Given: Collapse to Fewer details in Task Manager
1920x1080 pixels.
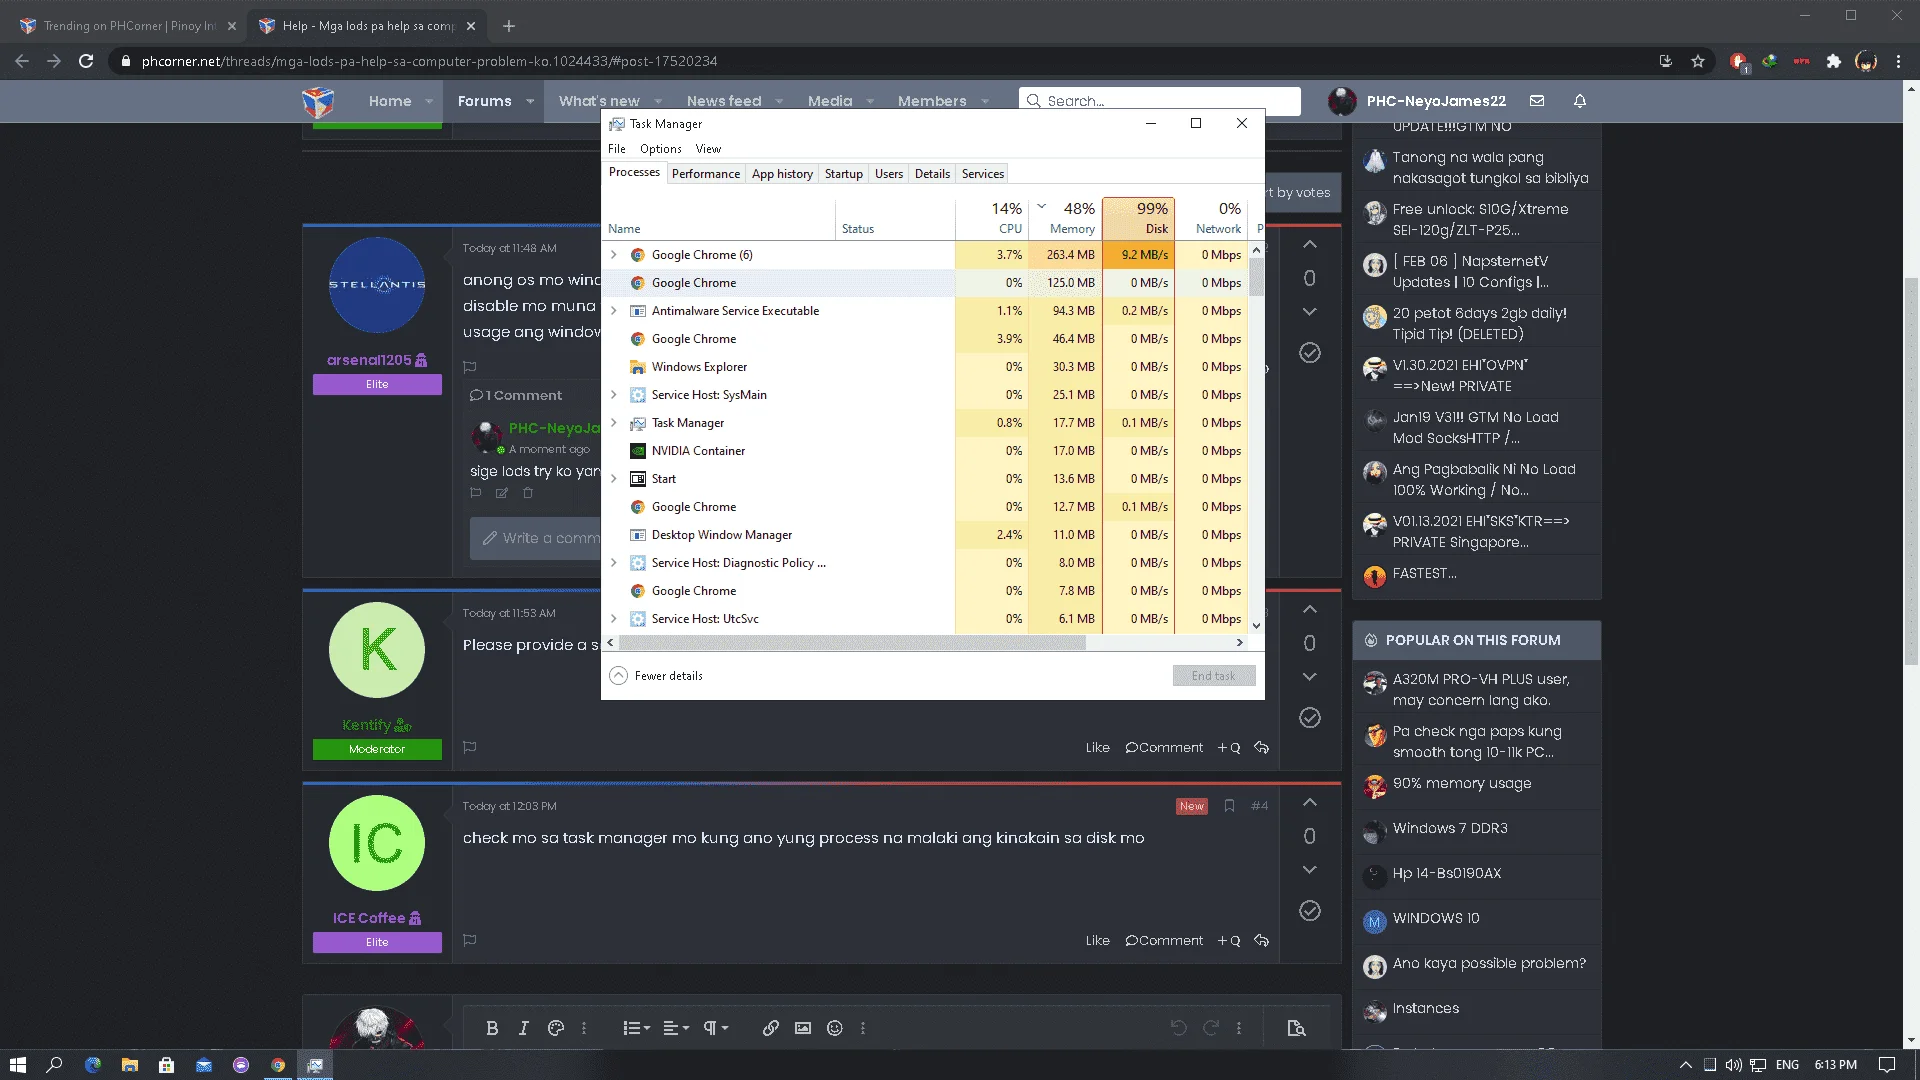Looking at the screenshot, I should click(x=656, y=676).
